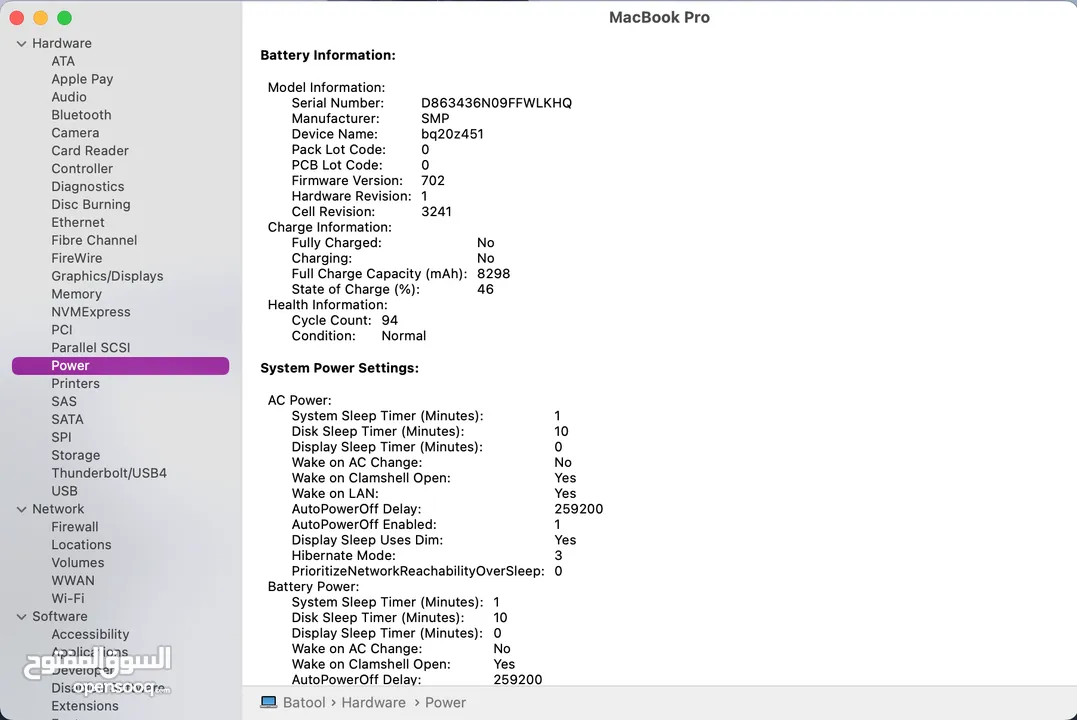The width and height of the screenshot is (1077, 720).
Task: Open Printers entry
Action: (x=76, y=383)
